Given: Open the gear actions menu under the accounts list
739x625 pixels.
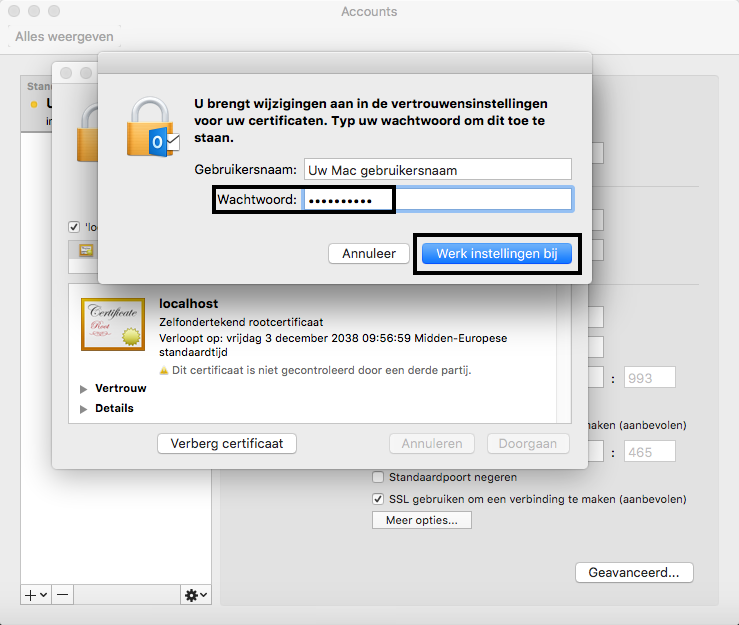Looking at the screenshot, I should (195, 594).
